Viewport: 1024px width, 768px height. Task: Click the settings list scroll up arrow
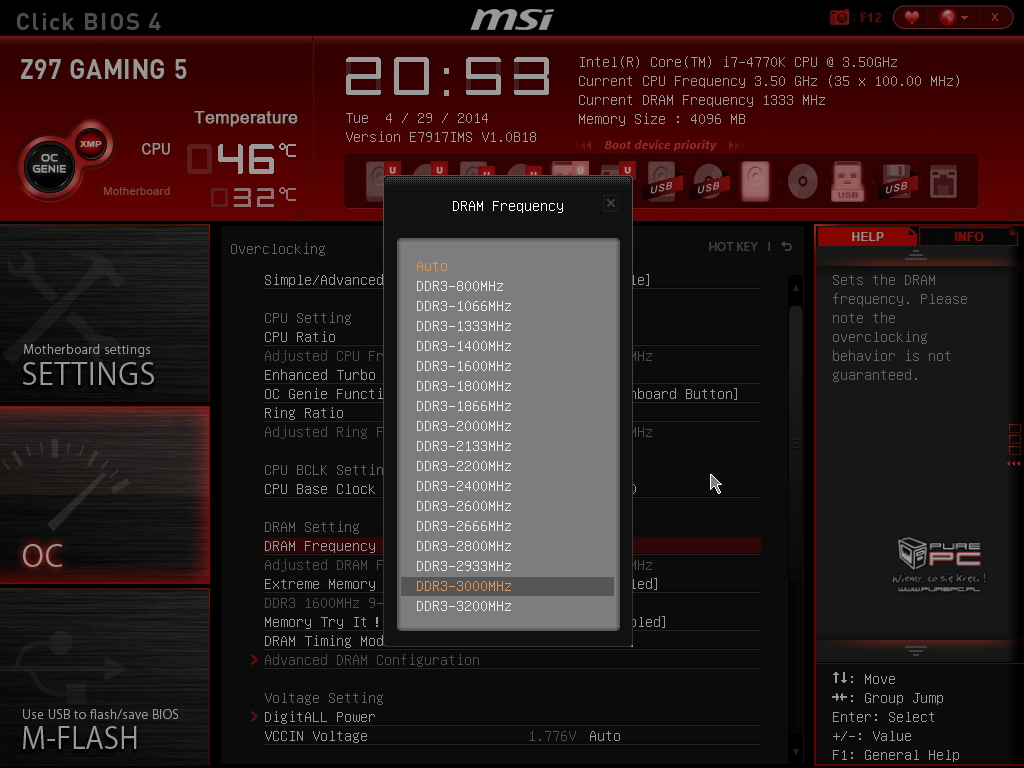pyautogui.click(x=795, y=287)
